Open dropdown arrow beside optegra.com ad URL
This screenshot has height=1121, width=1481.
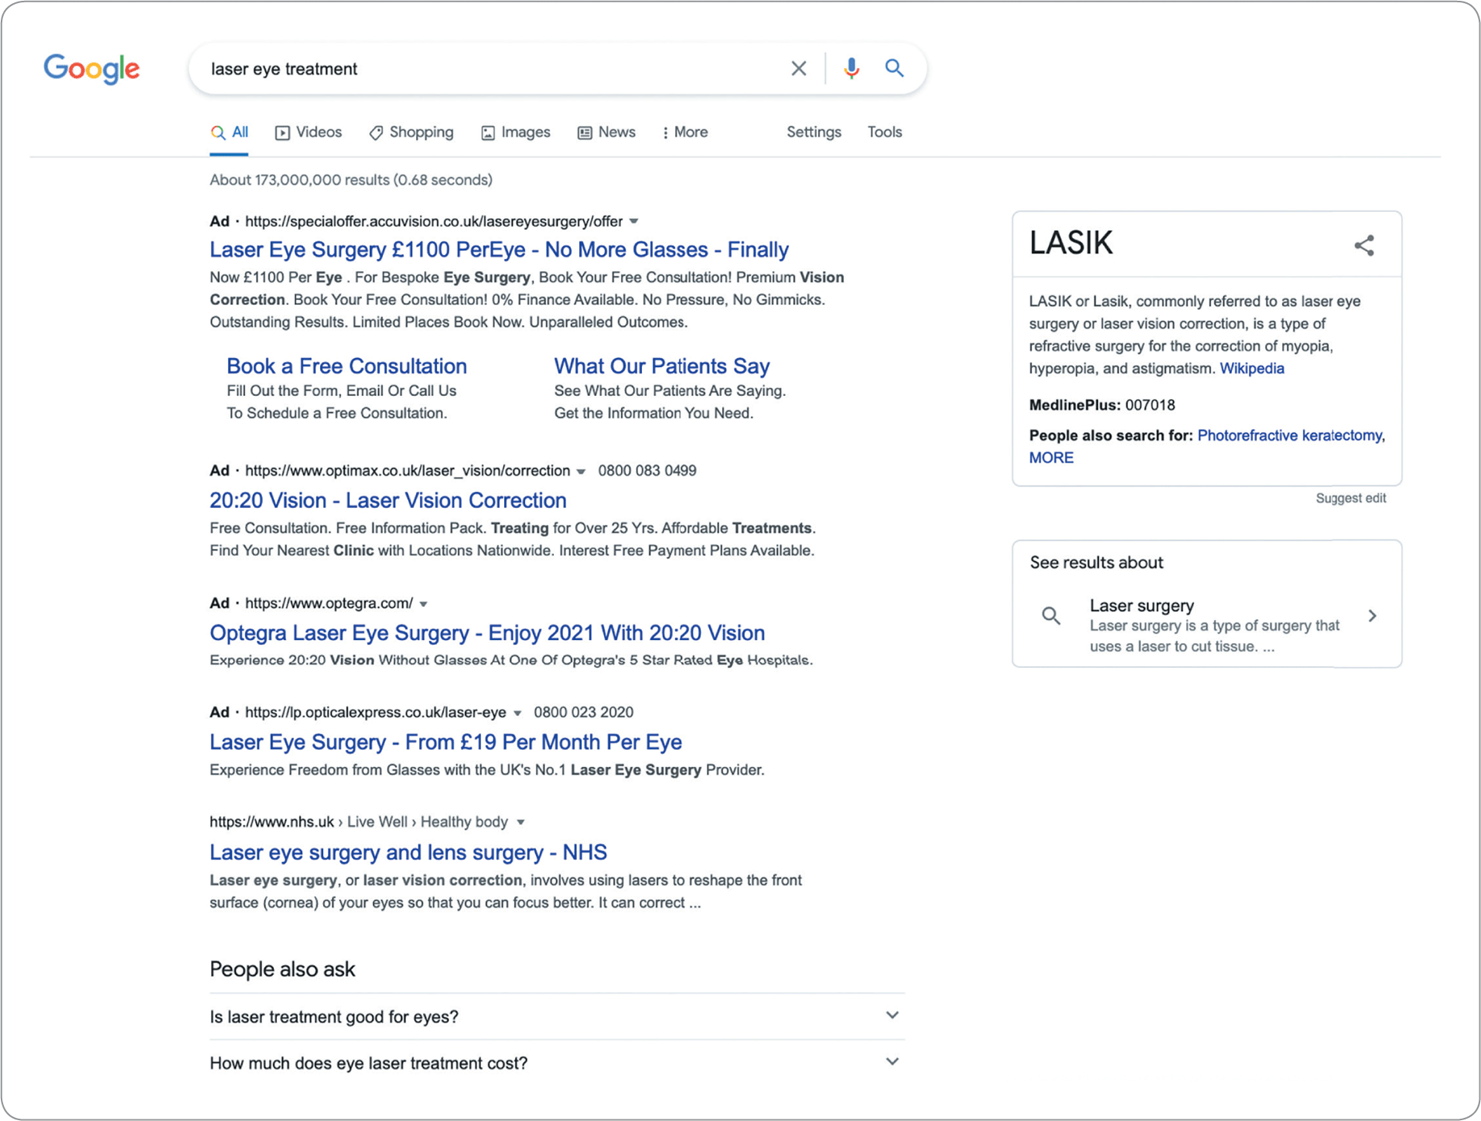coord(424,604)
